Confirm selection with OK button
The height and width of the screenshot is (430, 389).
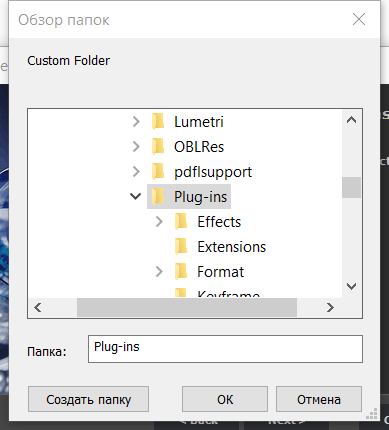click(225, 399)
